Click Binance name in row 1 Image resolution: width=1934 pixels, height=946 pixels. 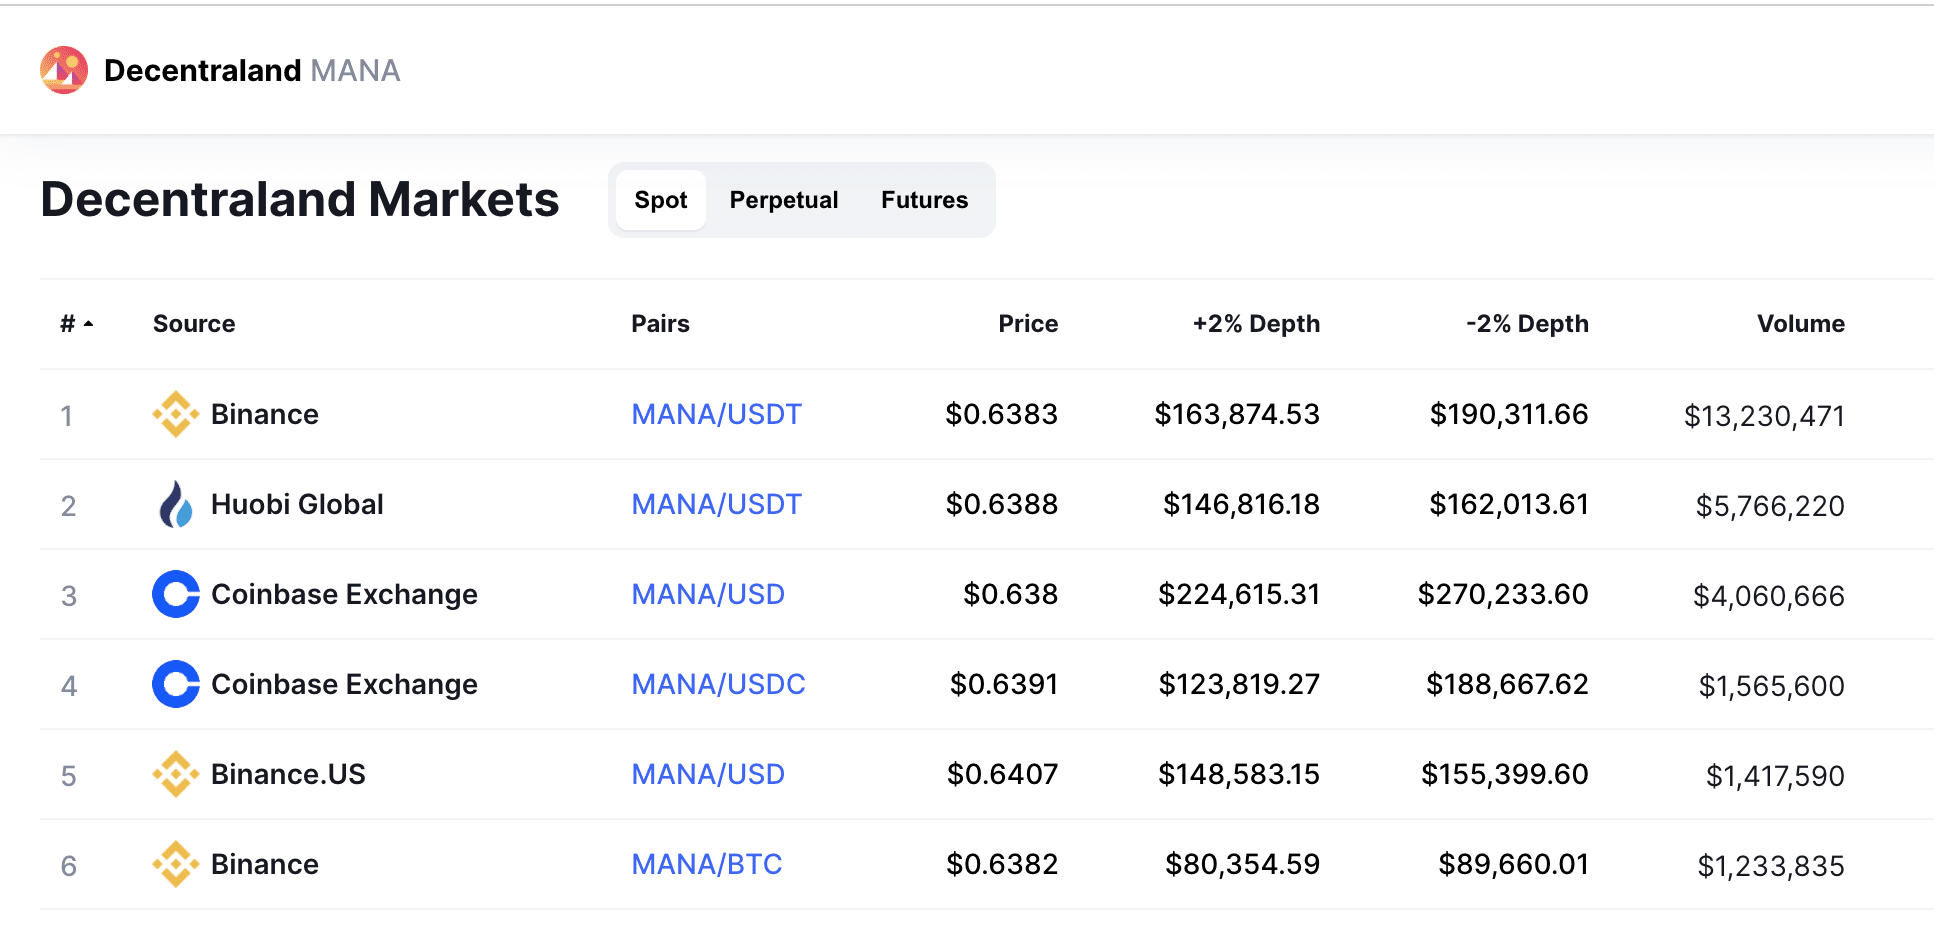tap(265, 414)
